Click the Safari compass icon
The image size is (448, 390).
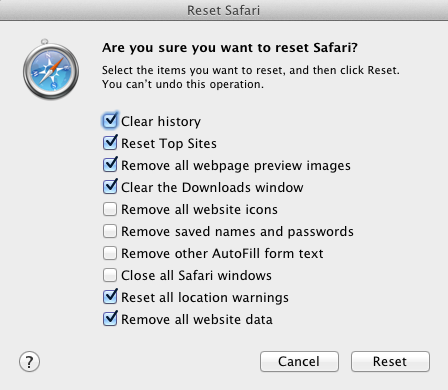(x=51, y=69)
